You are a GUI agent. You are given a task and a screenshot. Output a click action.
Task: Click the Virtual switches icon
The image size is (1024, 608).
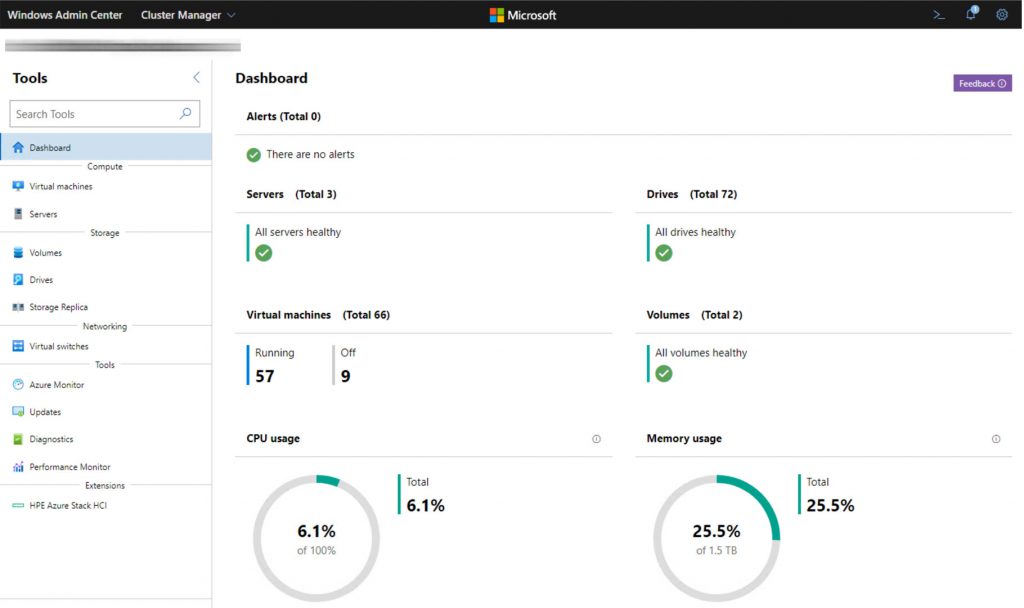(x=18, y=346)
